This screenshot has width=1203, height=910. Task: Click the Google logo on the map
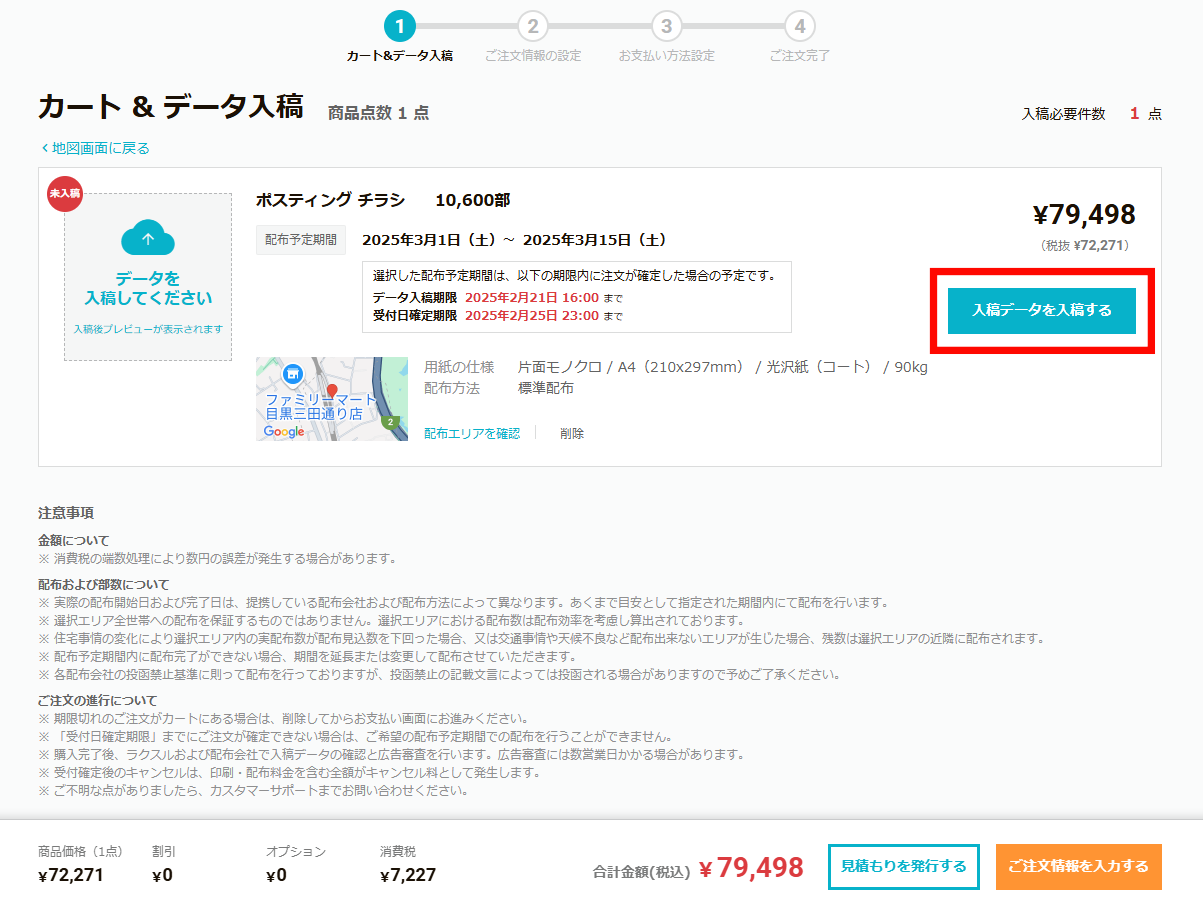pos(284,432)
